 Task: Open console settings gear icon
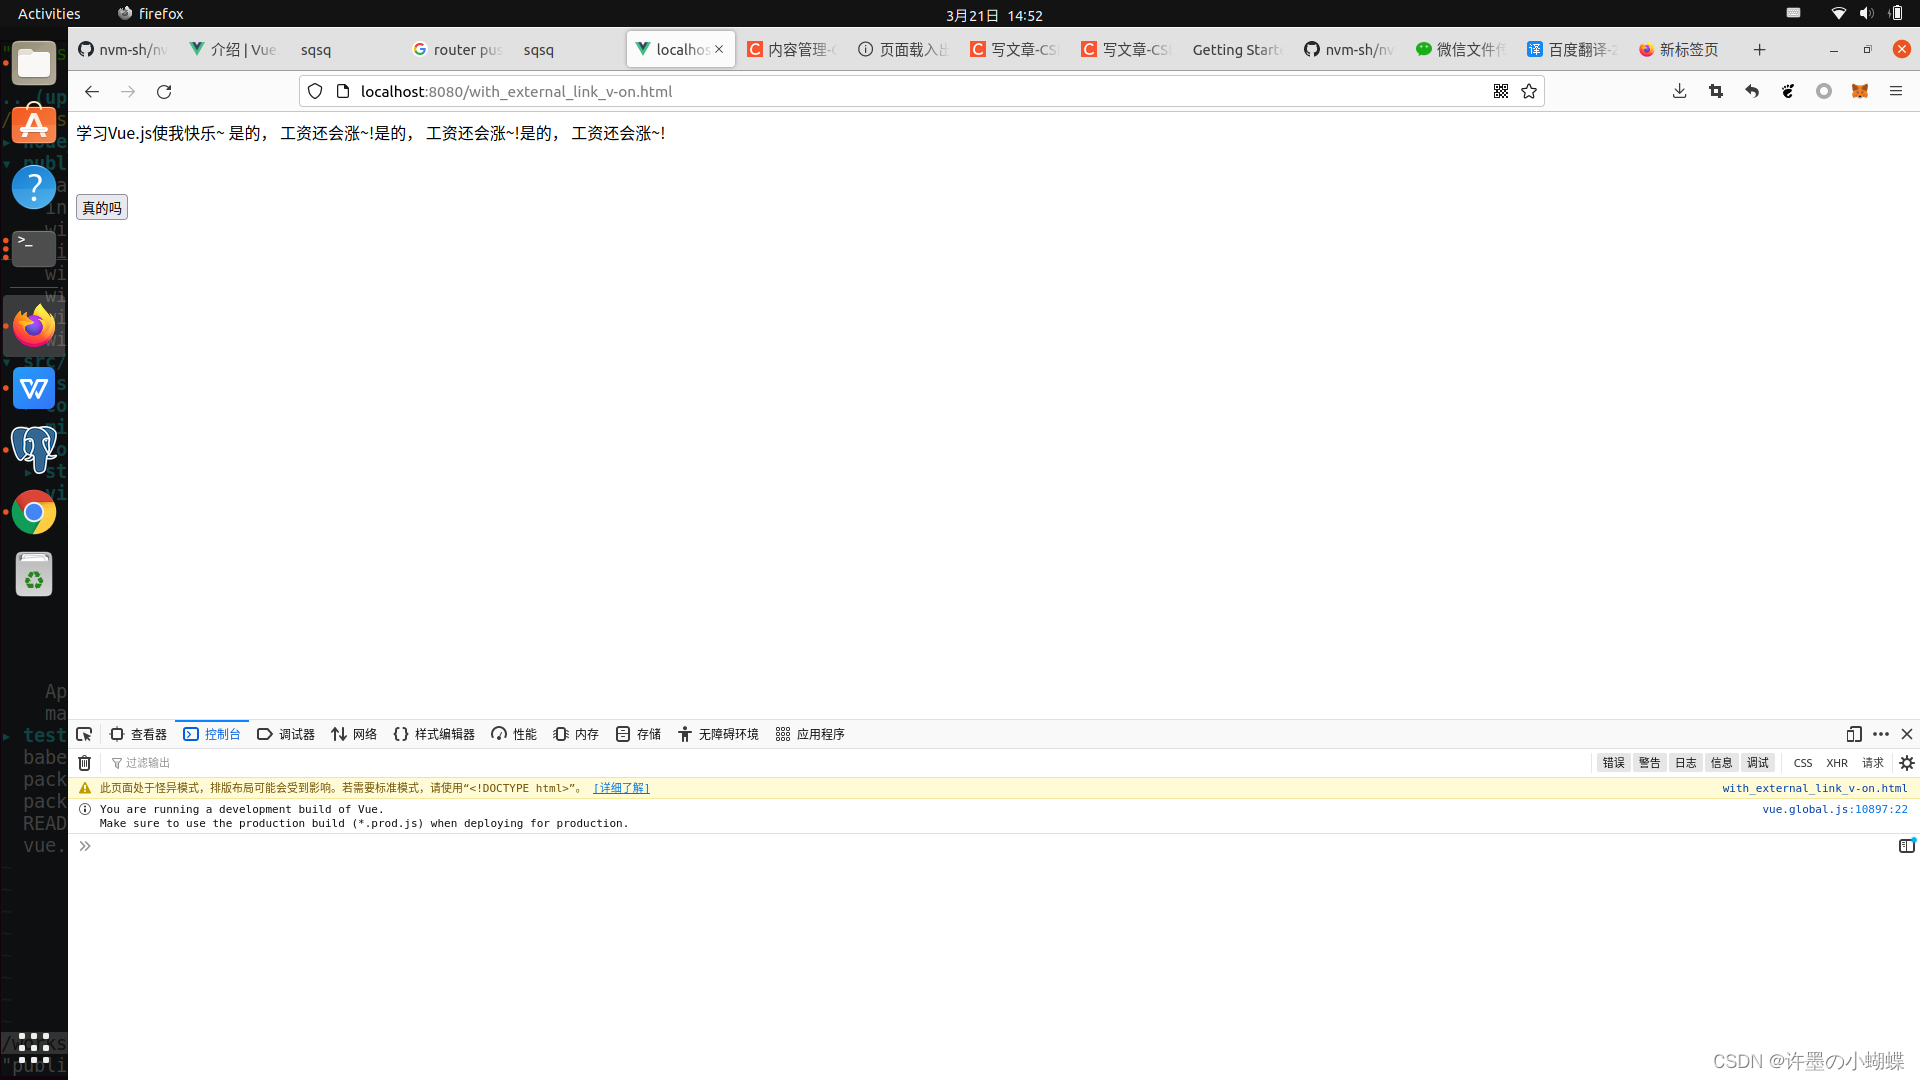coord(1907,763)
